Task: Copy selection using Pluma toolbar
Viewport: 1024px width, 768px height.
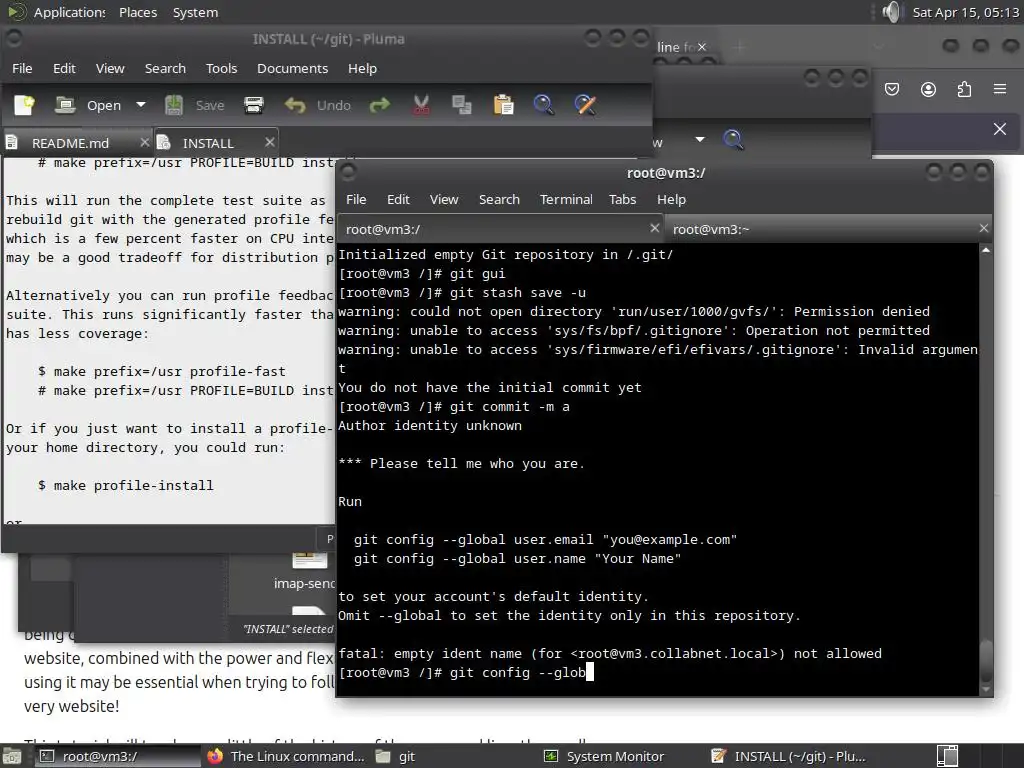Action: pos(462,105)
